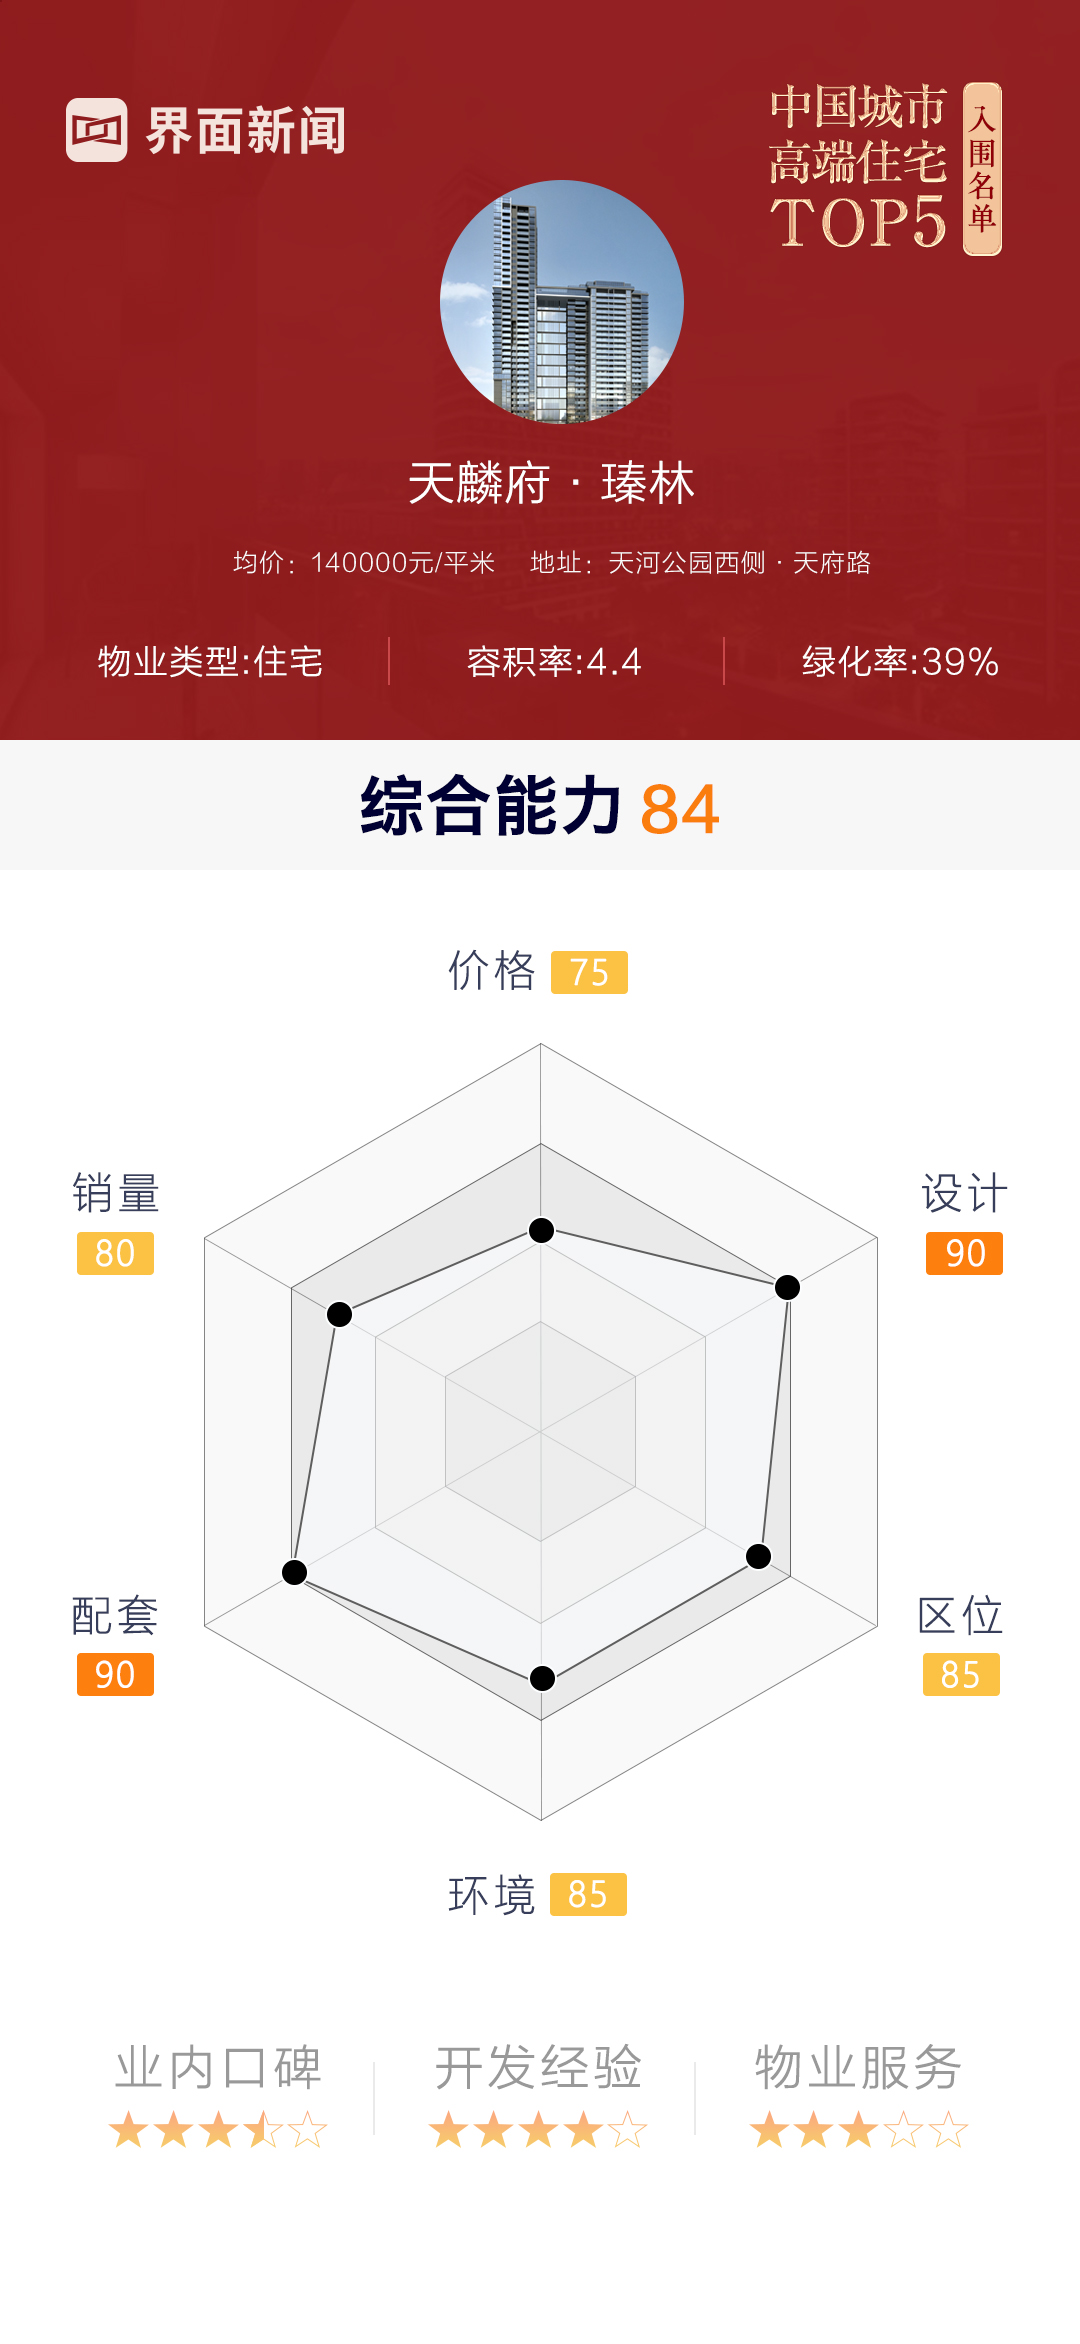Viewport: 1080px width, 2344px height.
Task: Click the 中国城市高端住宅 TOP5 heading
Action: [x=858, y=166]
